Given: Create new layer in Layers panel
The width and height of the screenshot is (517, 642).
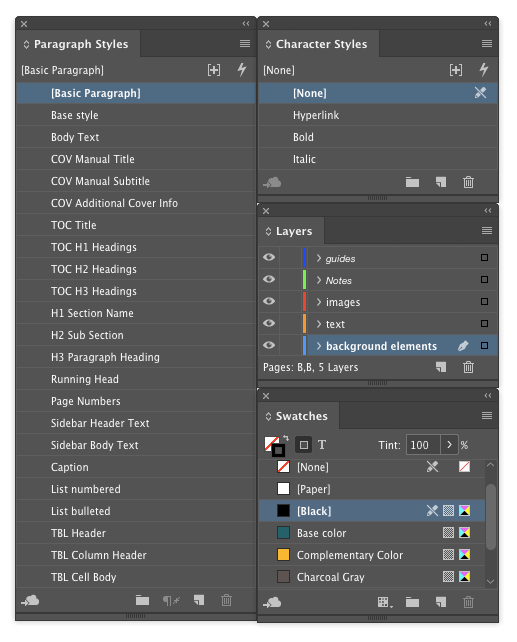Looking at the screenshot, I should click(441, 367).
